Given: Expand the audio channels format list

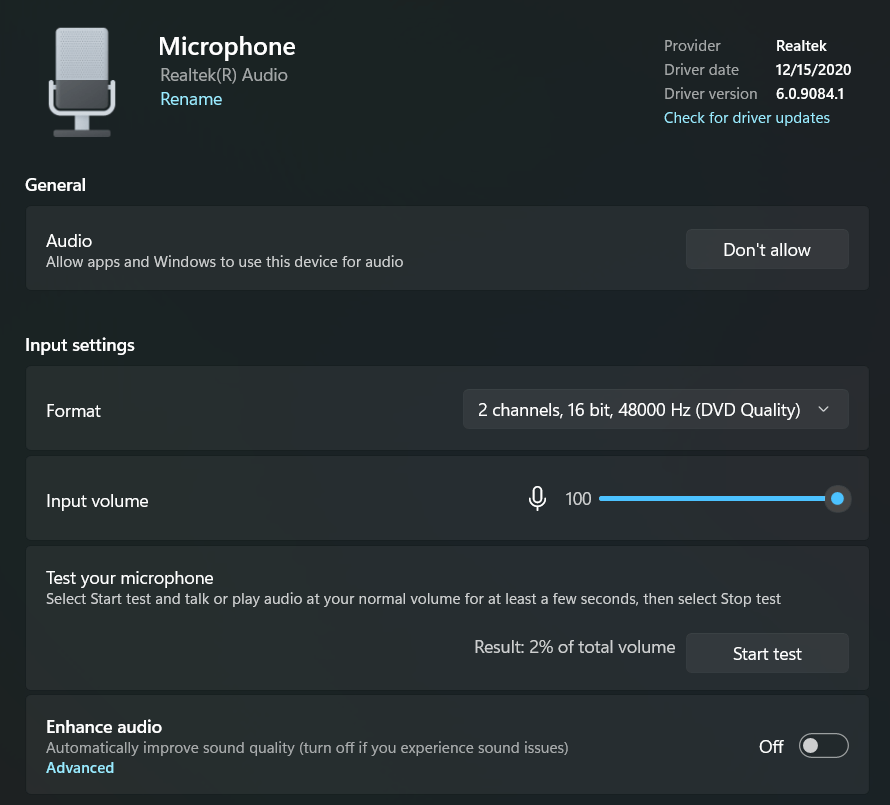Looking at the screenshot, I should pos(655,409).
